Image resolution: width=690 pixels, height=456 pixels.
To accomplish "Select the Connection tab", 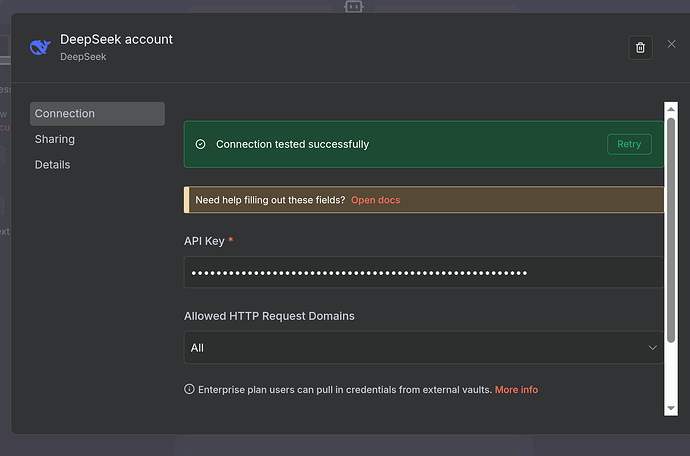I will coord(97,114).
